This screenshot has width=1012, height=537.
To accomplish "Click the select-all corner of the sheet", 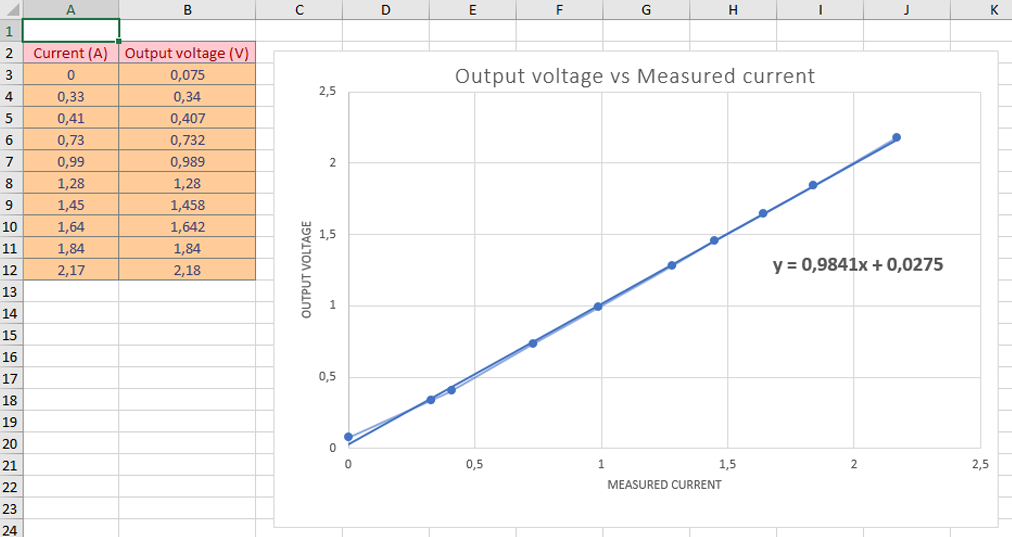I will coord(10,9).
